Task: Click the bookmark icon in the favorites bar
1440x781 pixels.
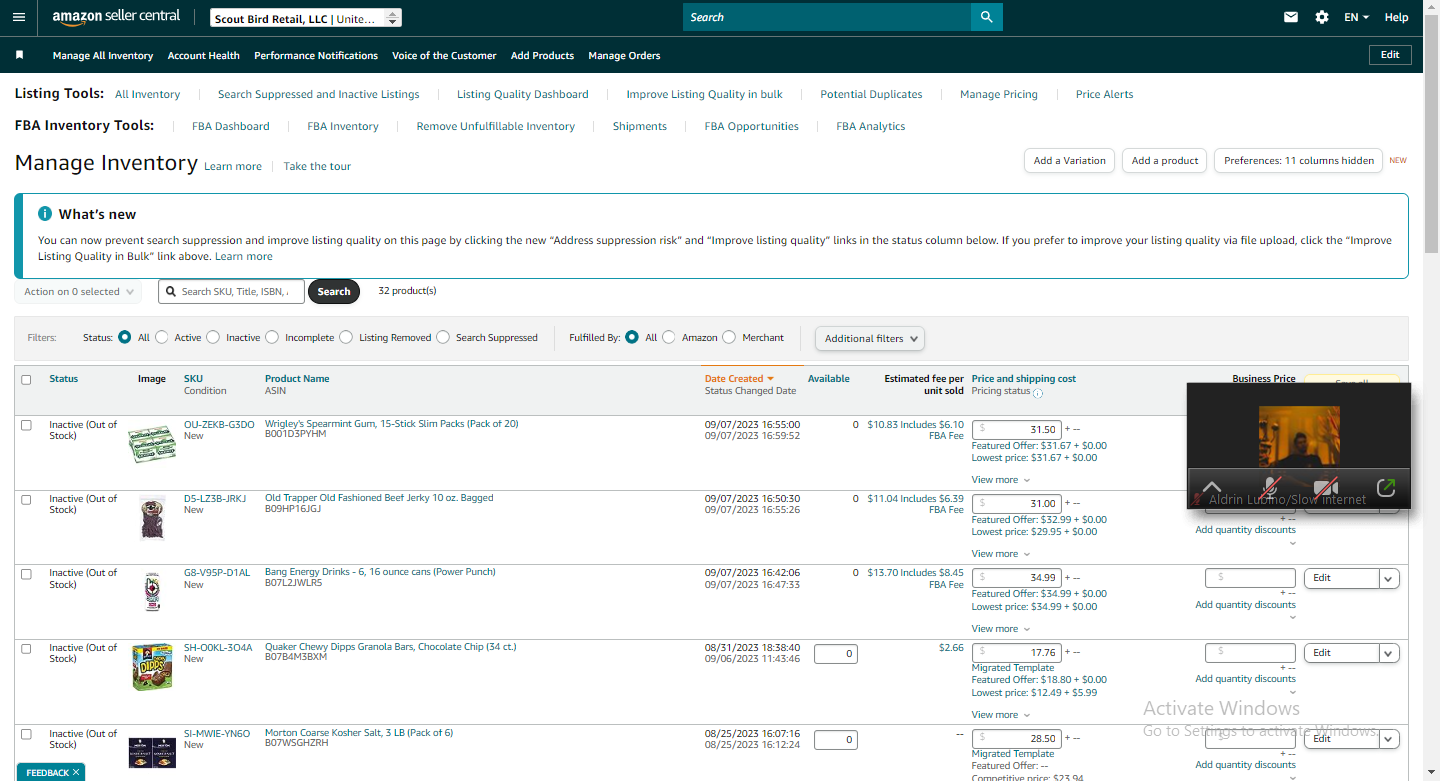Action: [19, 55]
